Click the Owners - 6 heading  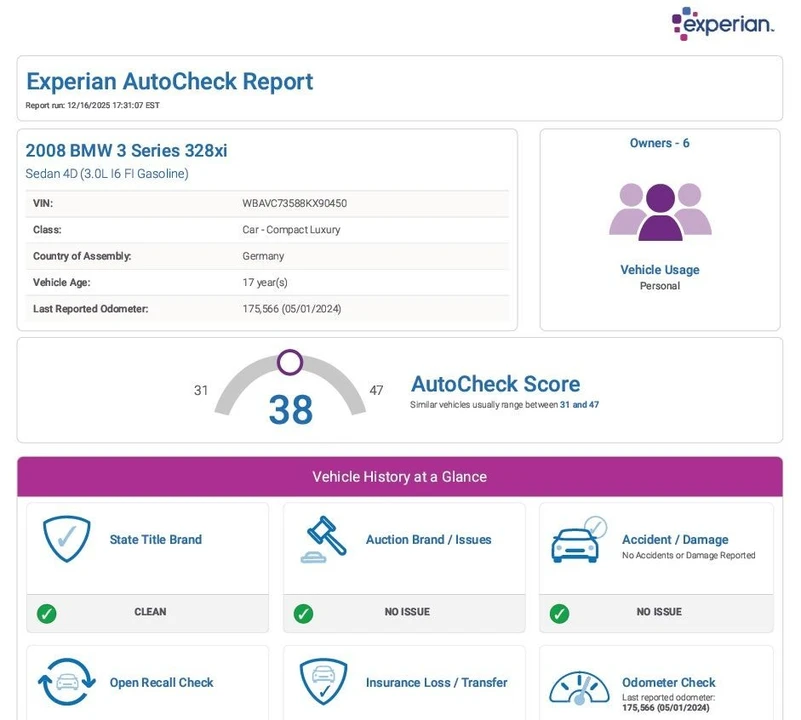(x=659, y=143)
